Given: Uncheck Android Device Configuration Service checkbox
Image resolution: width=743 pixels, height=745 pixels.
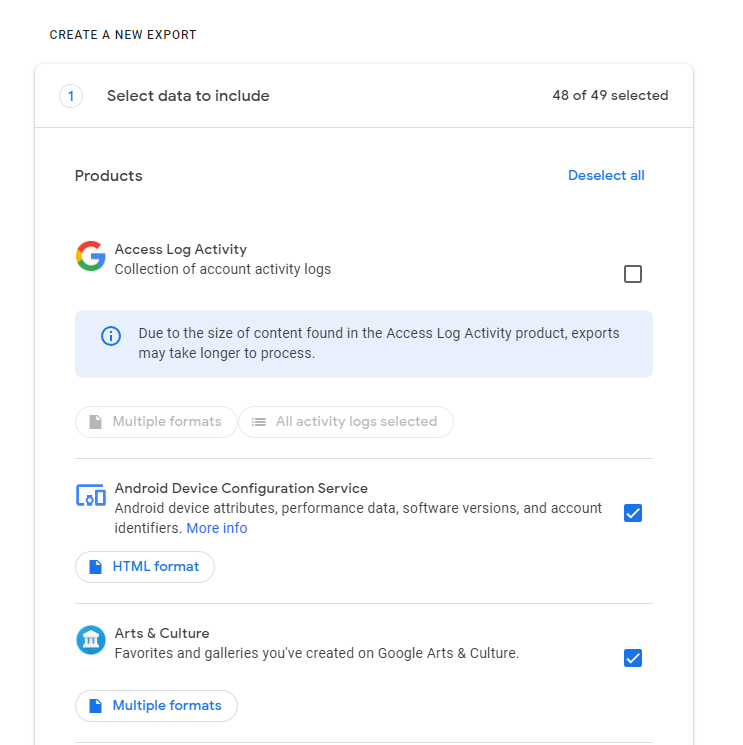Looking at the screenshot, I should [633, 513].
